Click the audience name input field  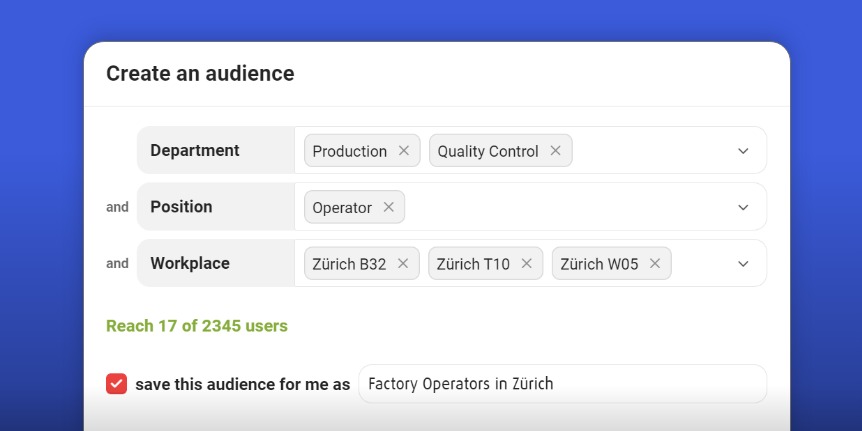tap(562, 384)
